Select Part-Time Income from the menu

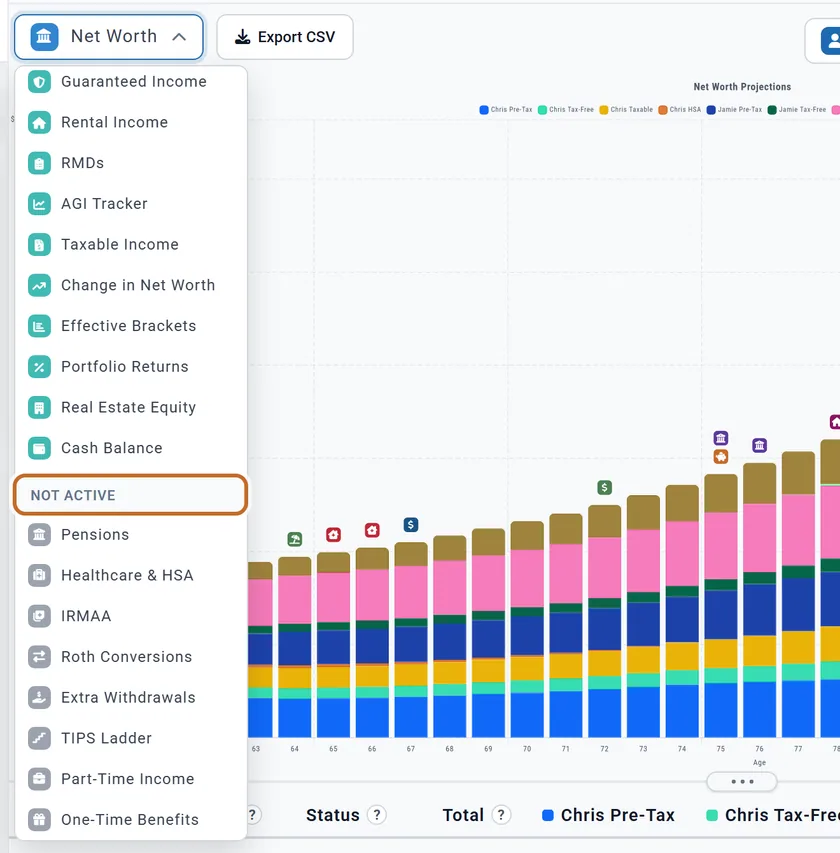pos(131,779)
